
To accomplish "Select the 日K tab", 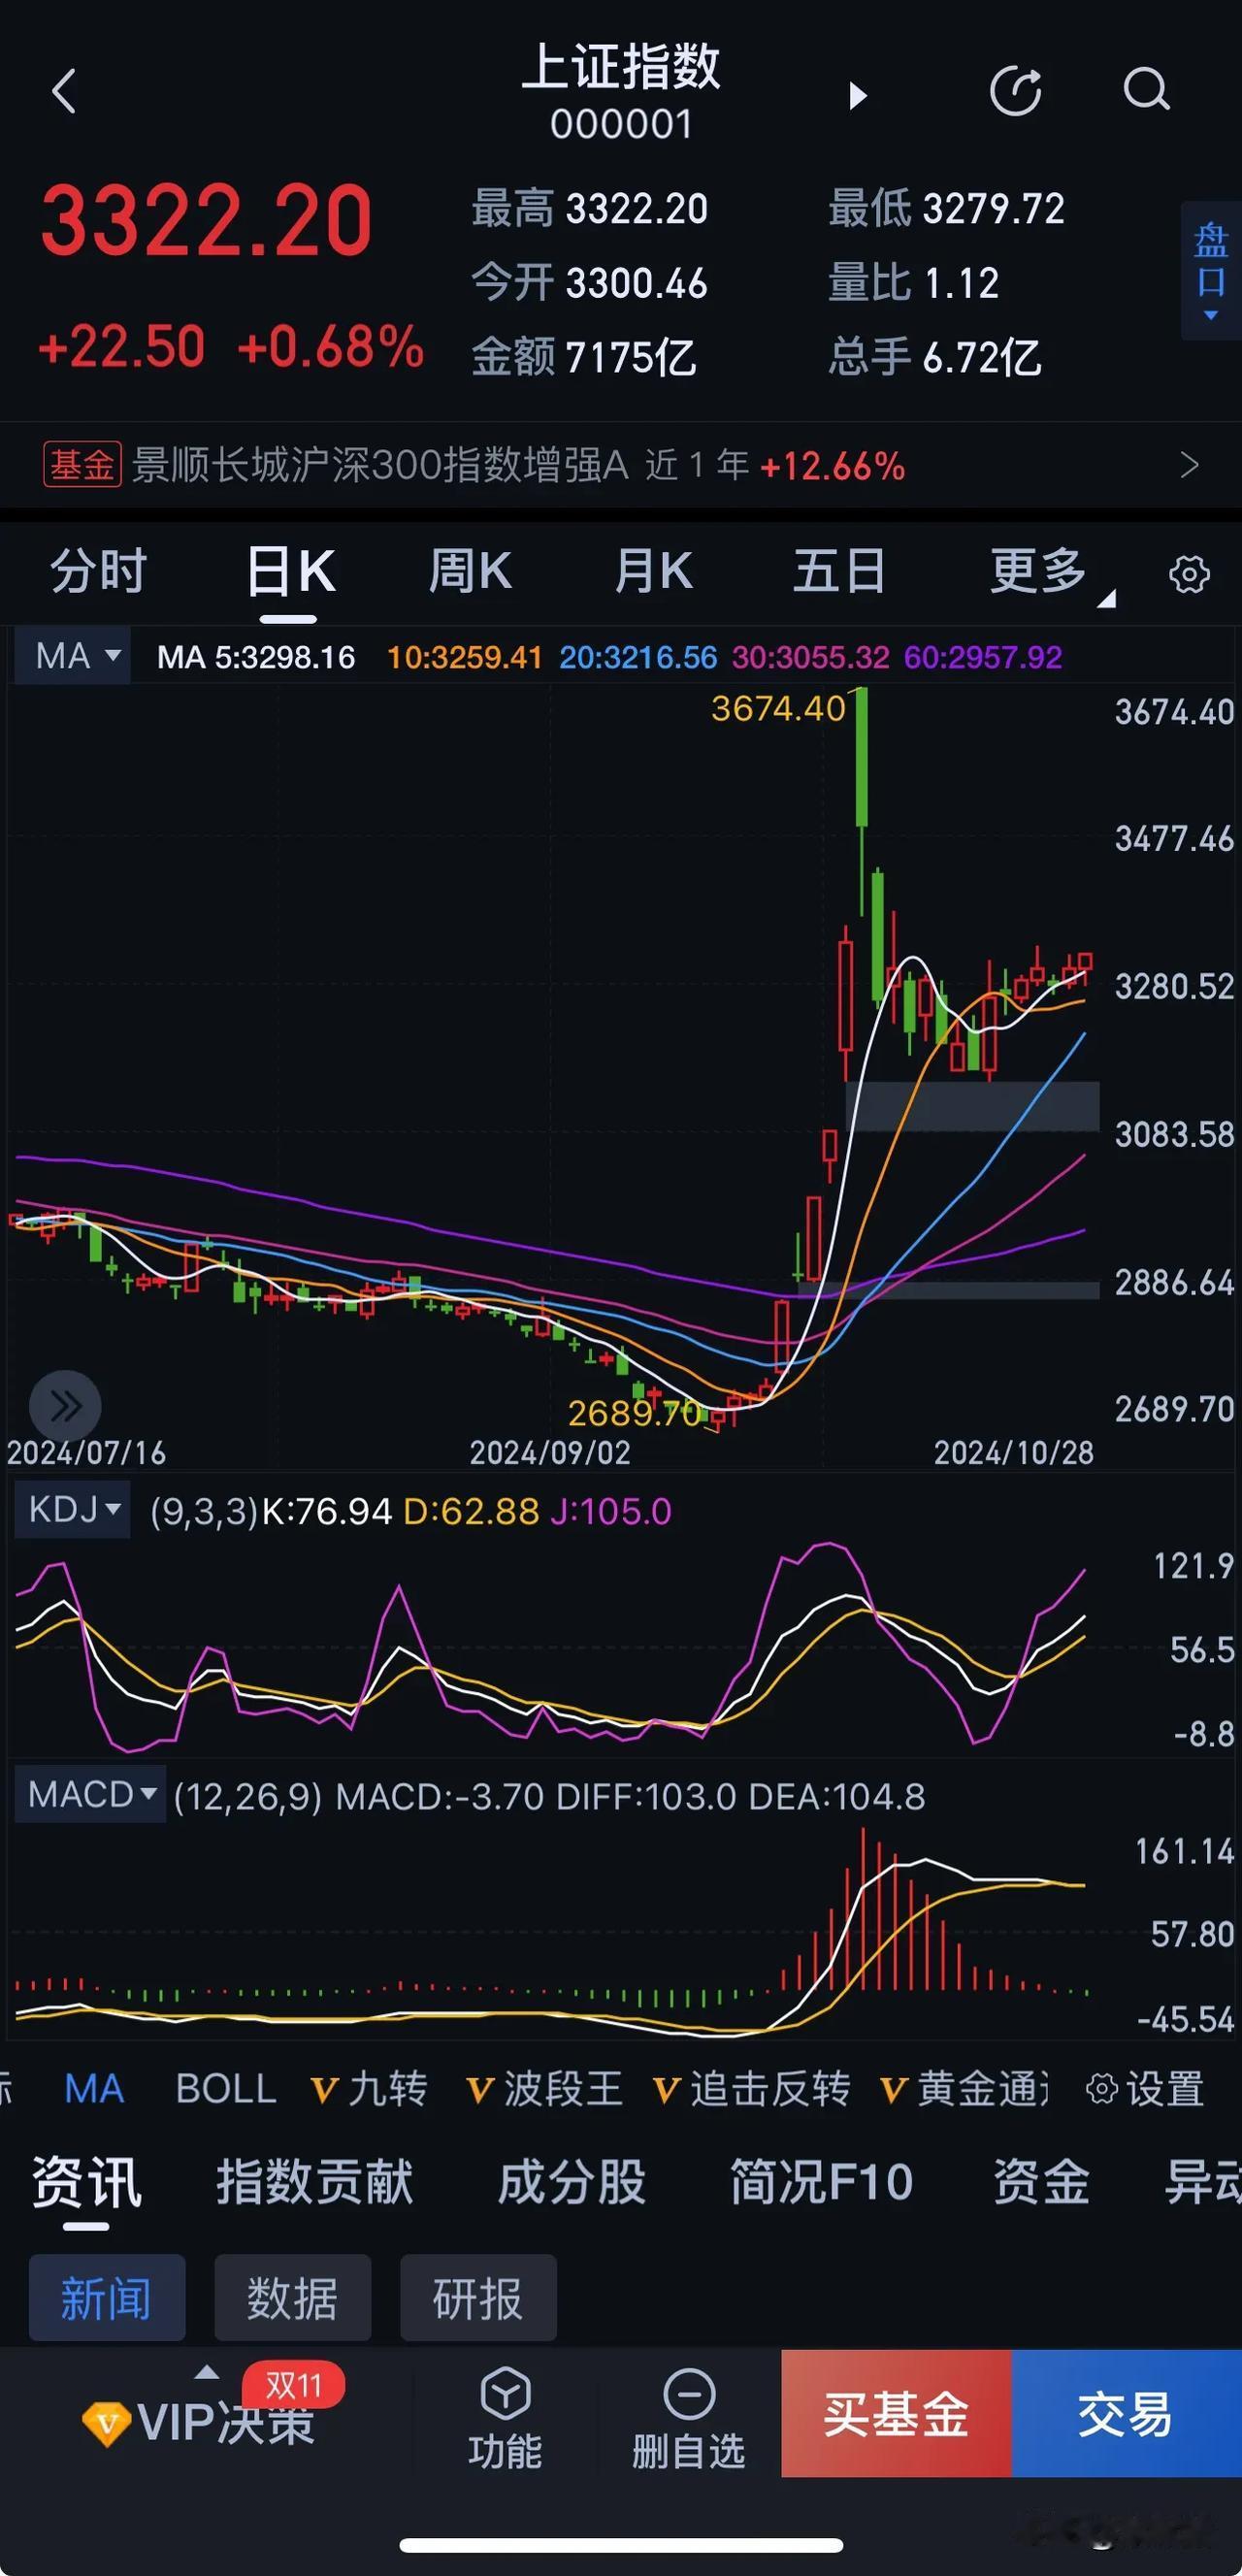I will click(290, 572).
